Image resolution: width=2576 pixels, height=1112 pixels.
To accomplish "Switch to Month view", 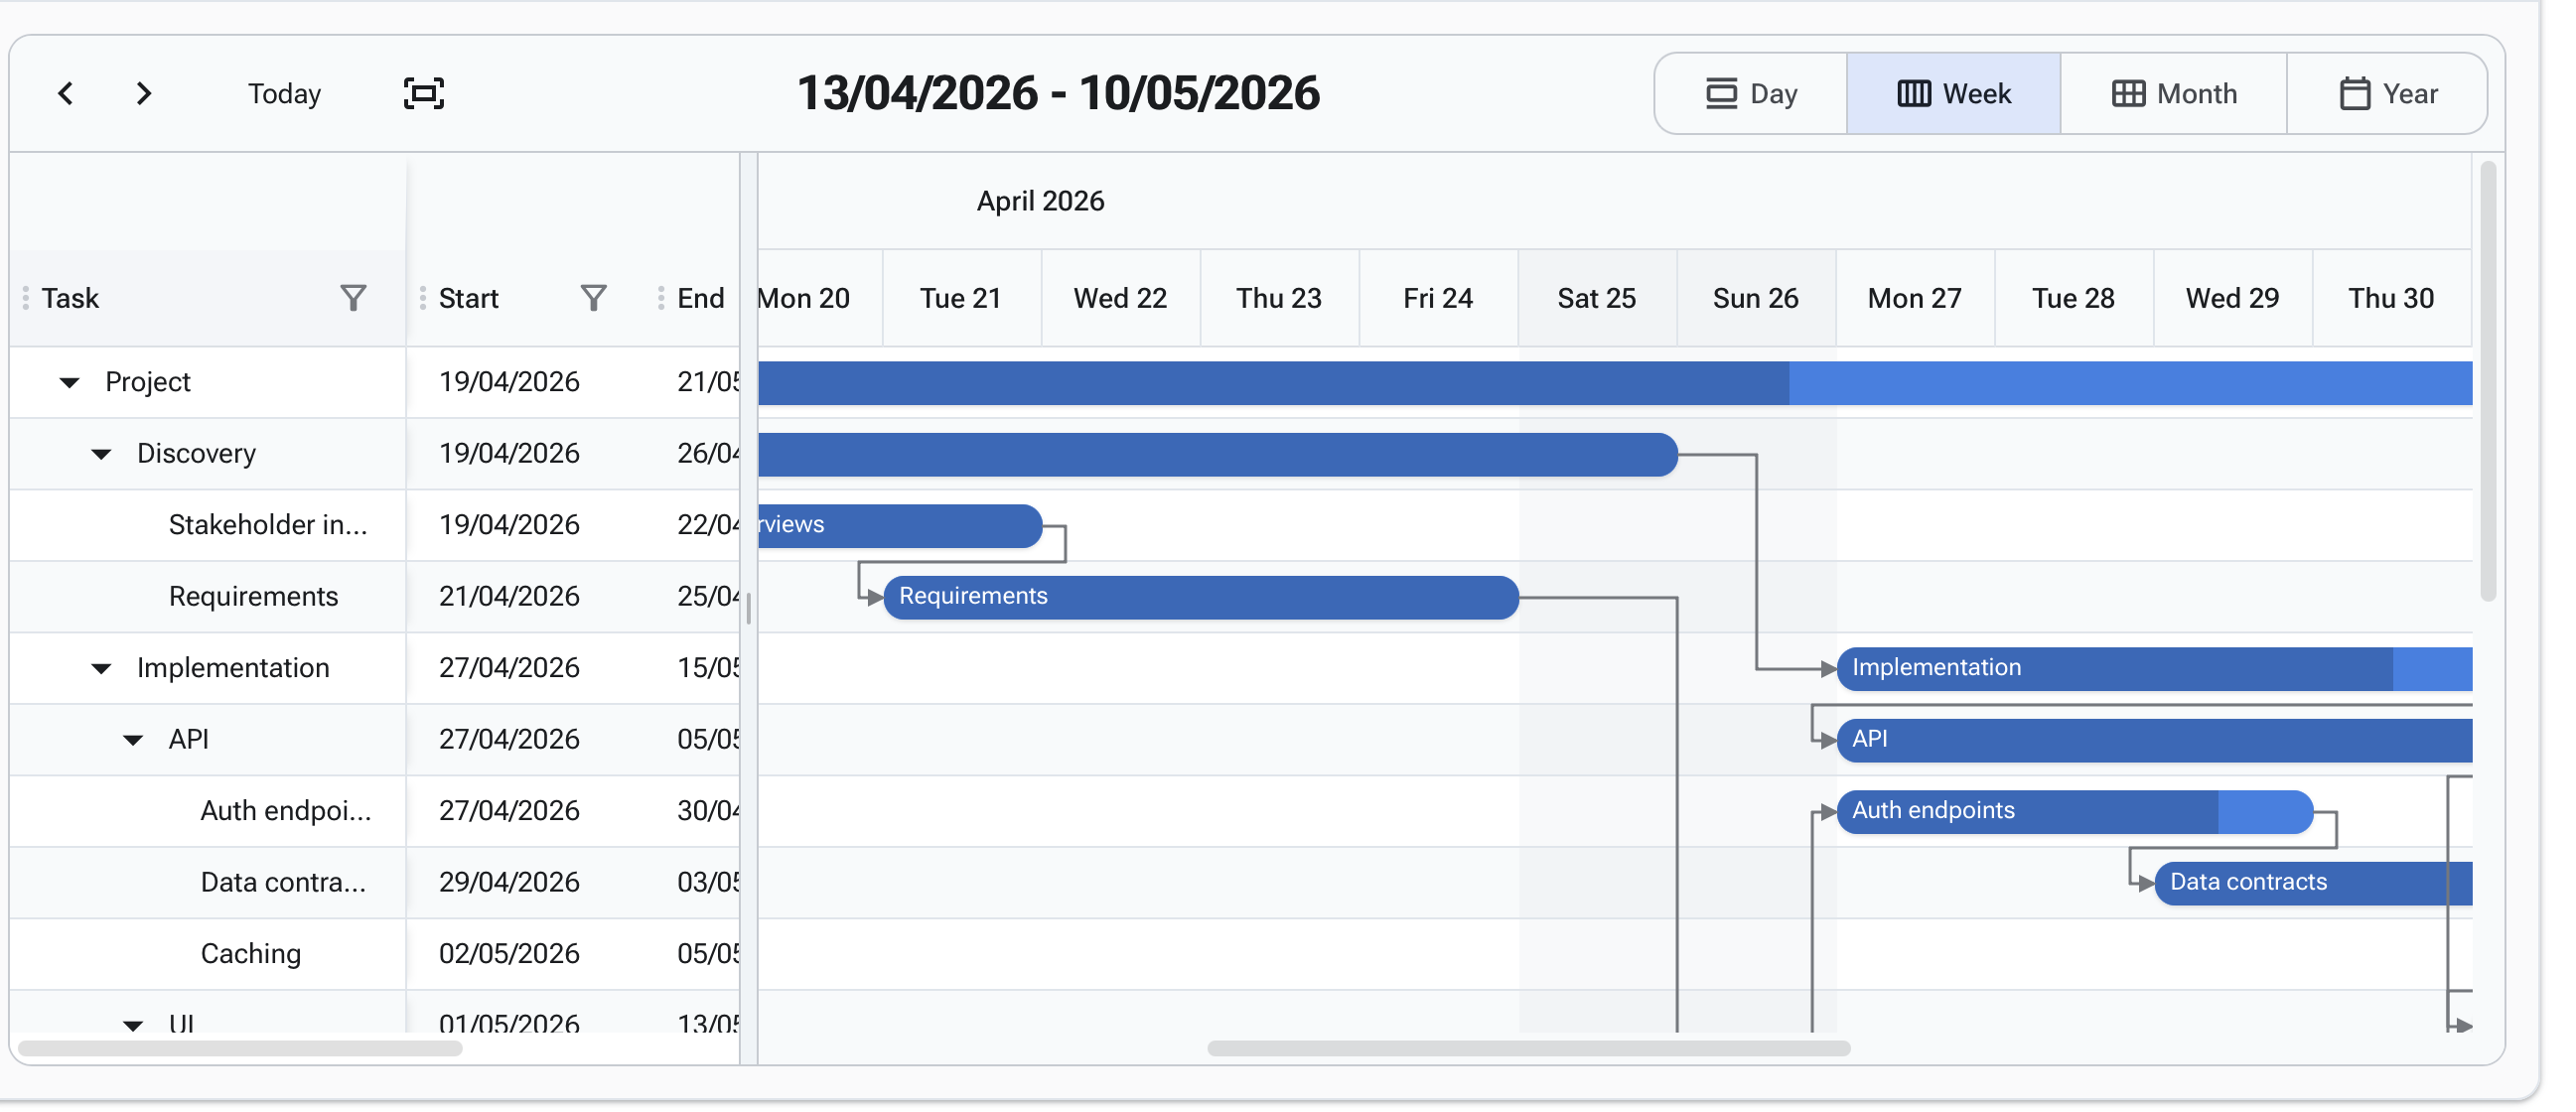I will tap(2173, 94).
